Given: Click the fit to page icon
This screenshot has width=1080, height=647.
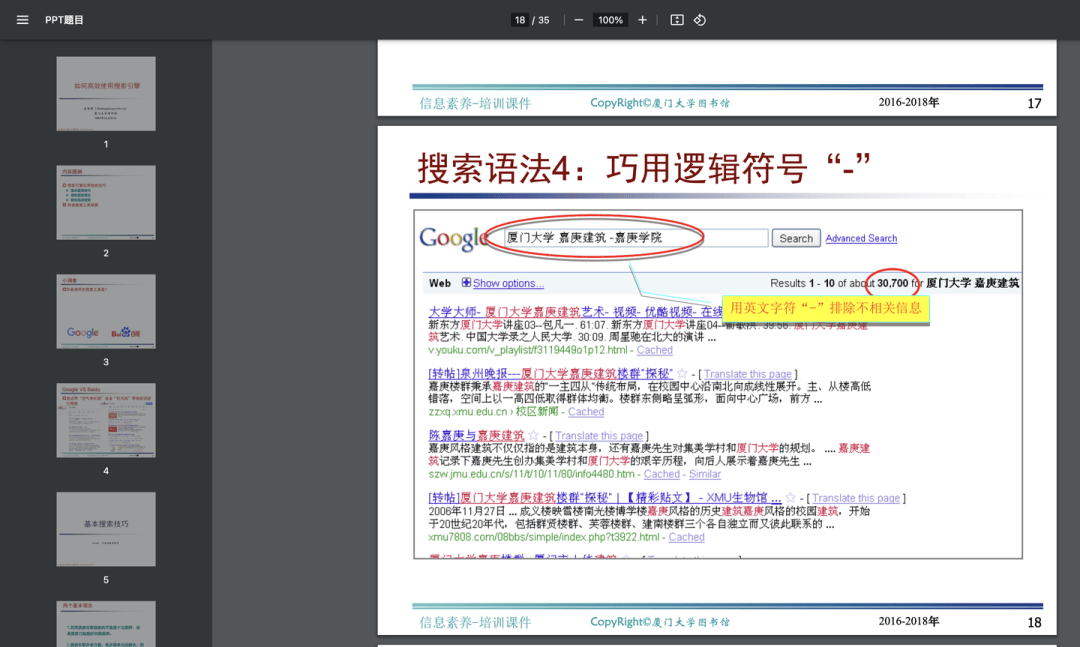Looking at the screenshot, I should 677,20.
